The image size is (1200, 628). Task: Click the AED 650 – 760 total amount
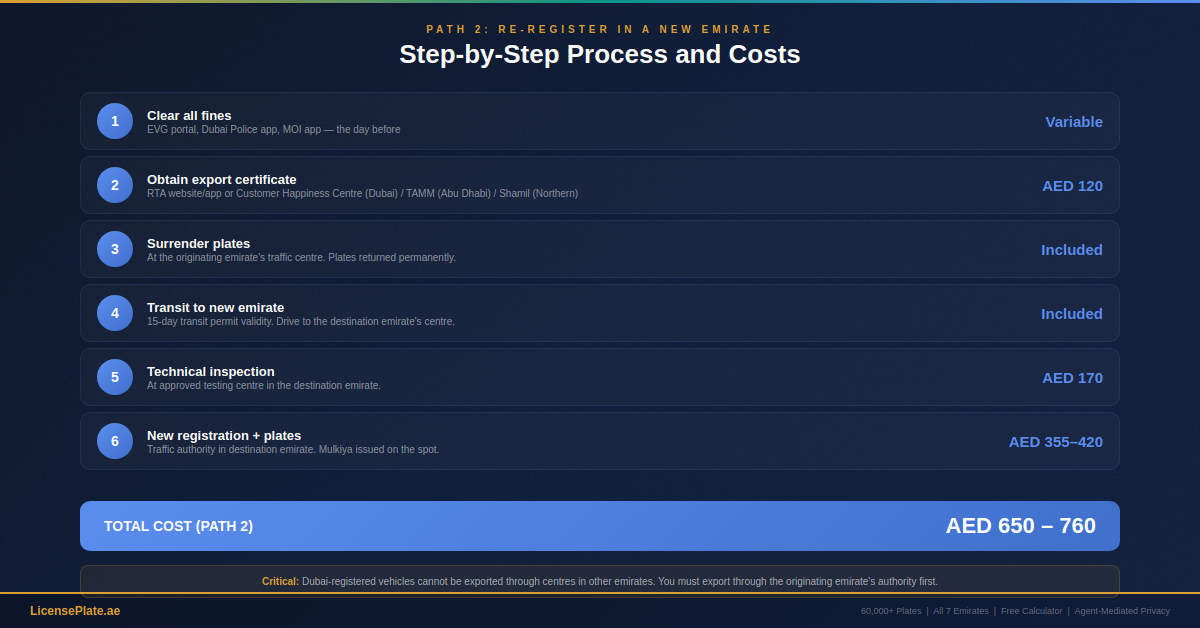[1020, 526]
